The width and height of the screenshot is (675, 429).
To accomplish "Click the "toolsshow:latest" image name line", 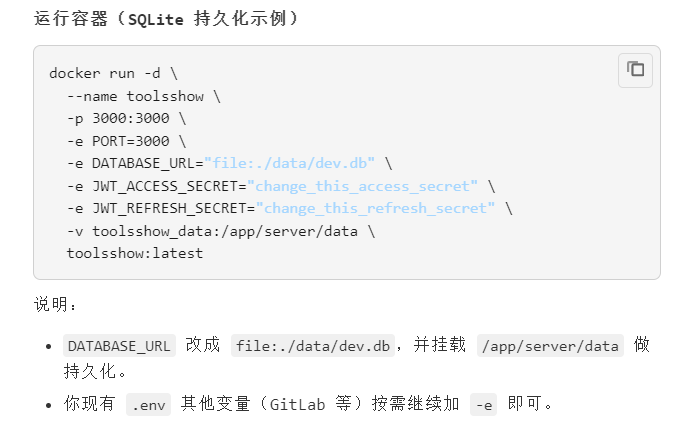I will tap(135, 253).
